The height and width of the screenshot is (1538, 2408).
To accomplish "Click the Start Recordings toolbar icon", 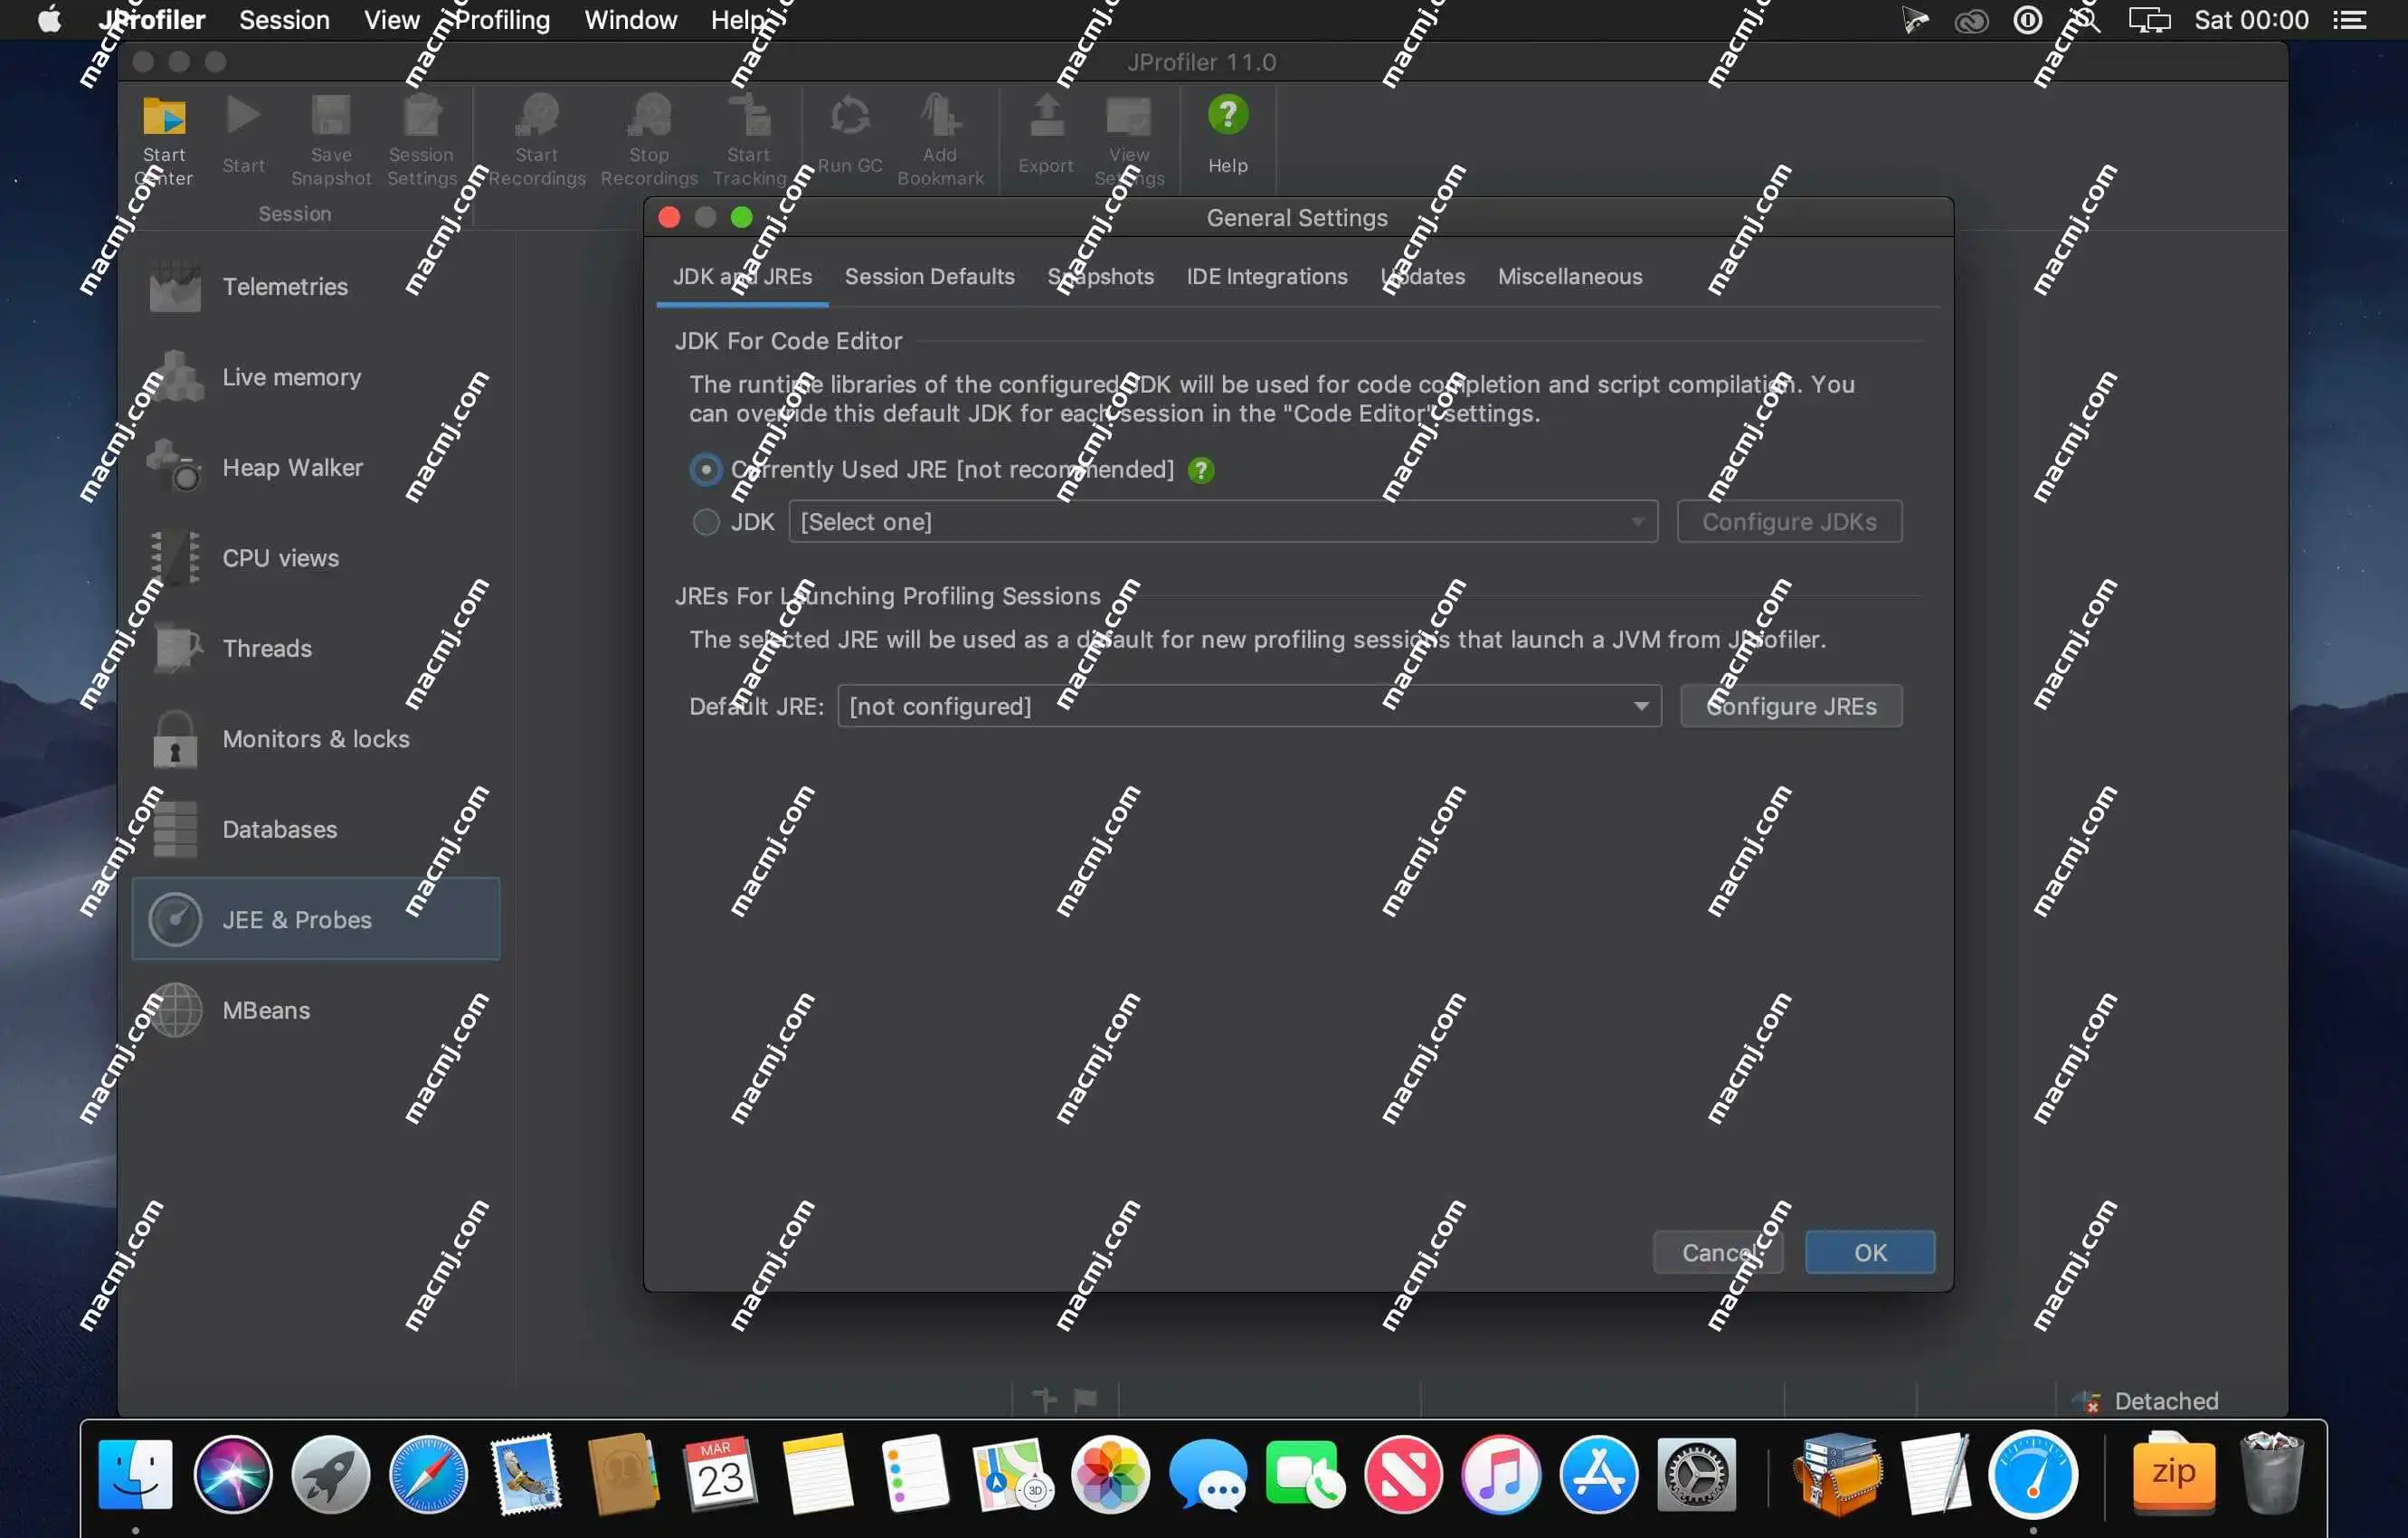I will (537, 140).
